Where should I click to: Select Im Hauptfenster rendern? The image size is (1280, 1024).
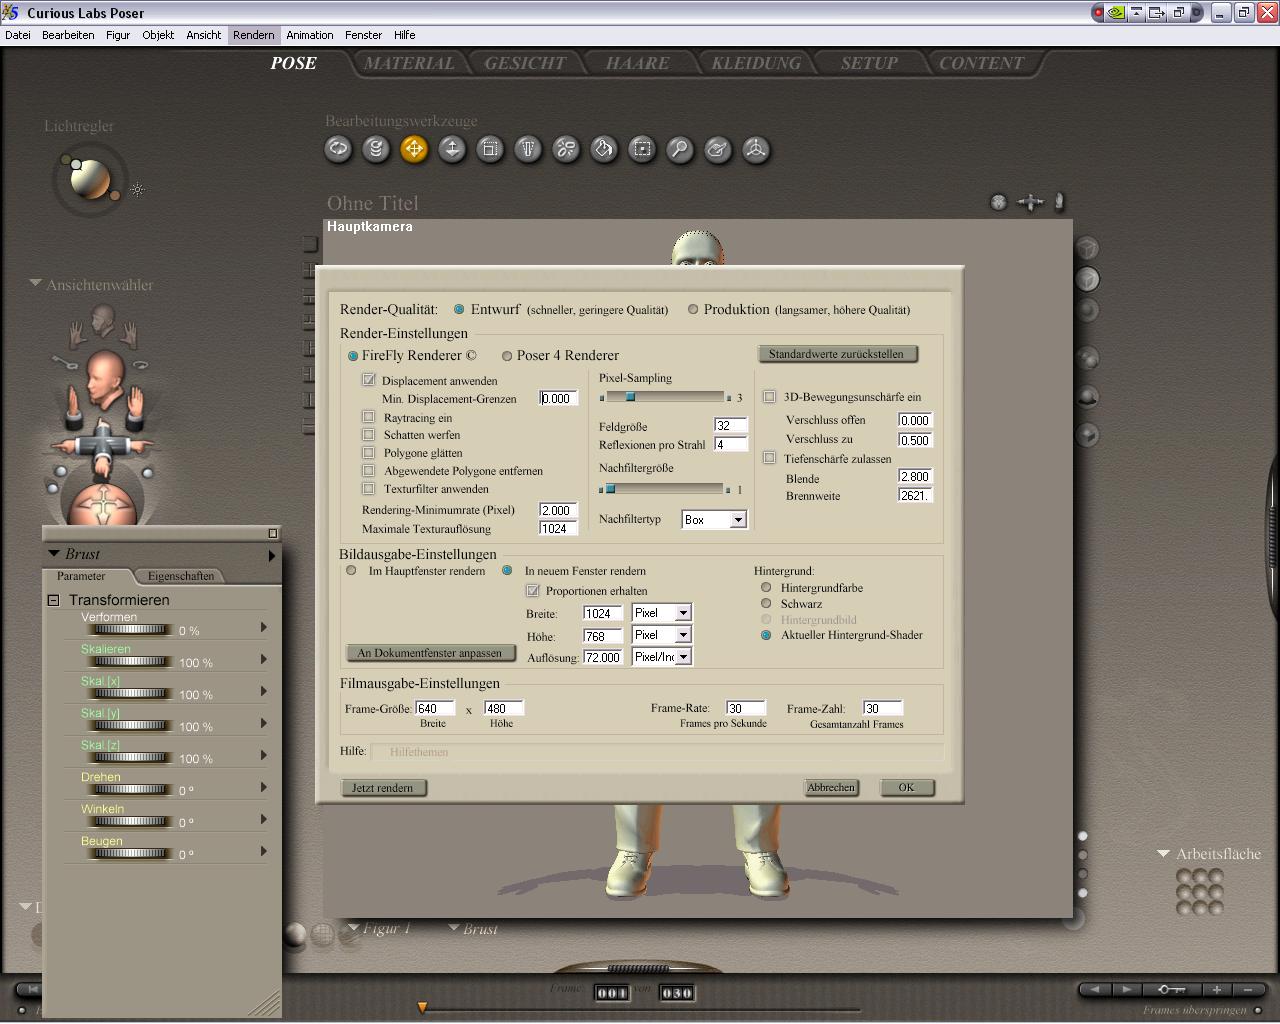point(351,571)
